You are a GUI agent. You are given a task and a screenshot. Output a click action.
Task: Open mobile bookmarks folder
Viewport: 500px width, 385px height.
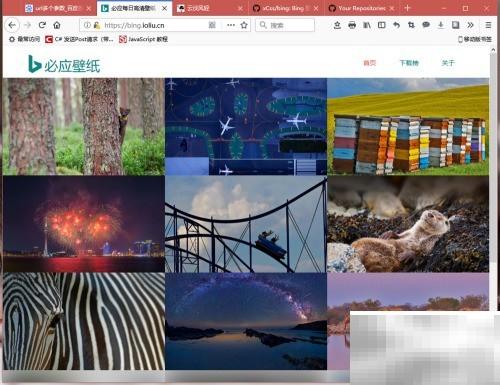[x=475, y=39]
